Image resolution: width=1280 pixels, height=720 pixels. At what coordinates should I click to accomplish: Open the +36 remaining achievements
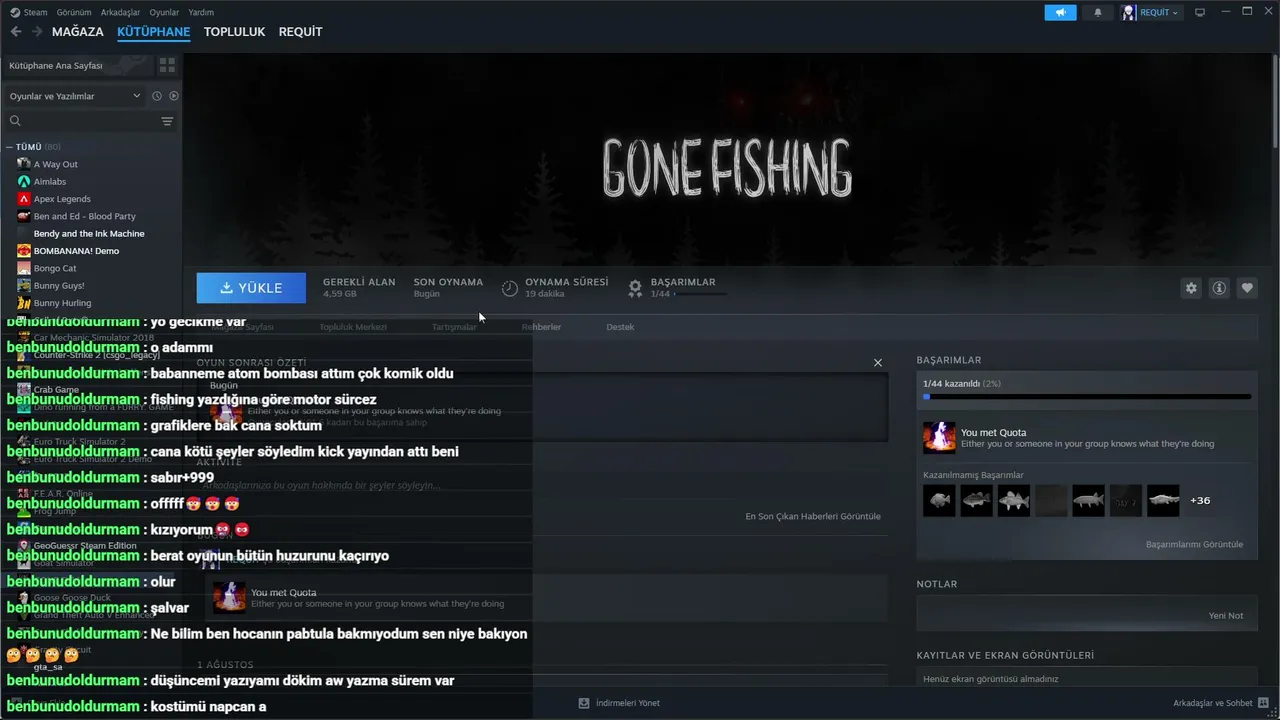pyautogui.click(x=1200, y=500)
